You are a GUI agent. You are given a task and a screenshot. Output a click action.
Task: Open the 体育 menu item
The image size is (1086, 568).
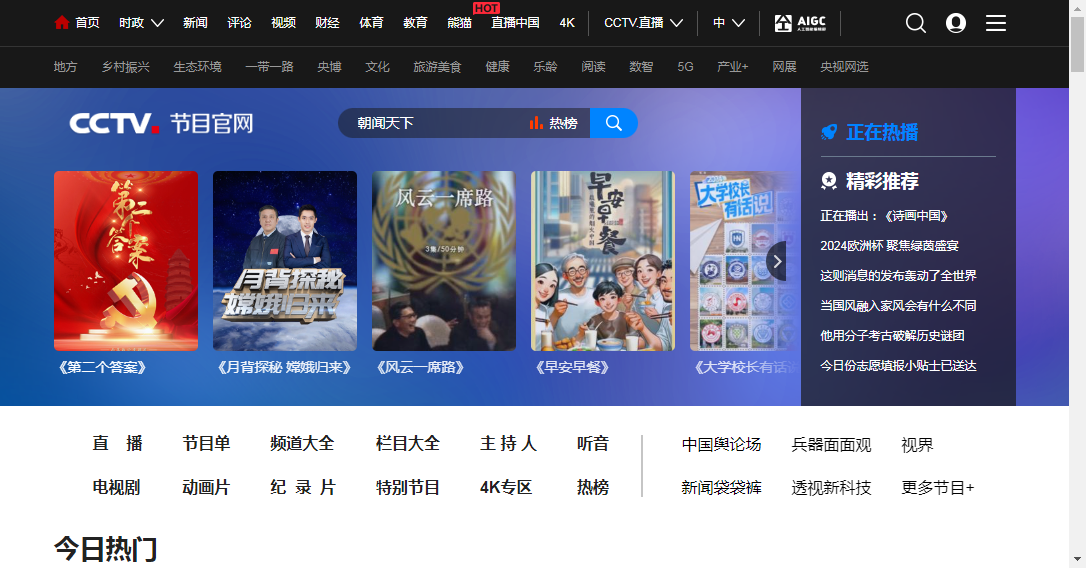click(x=371, y=23)
